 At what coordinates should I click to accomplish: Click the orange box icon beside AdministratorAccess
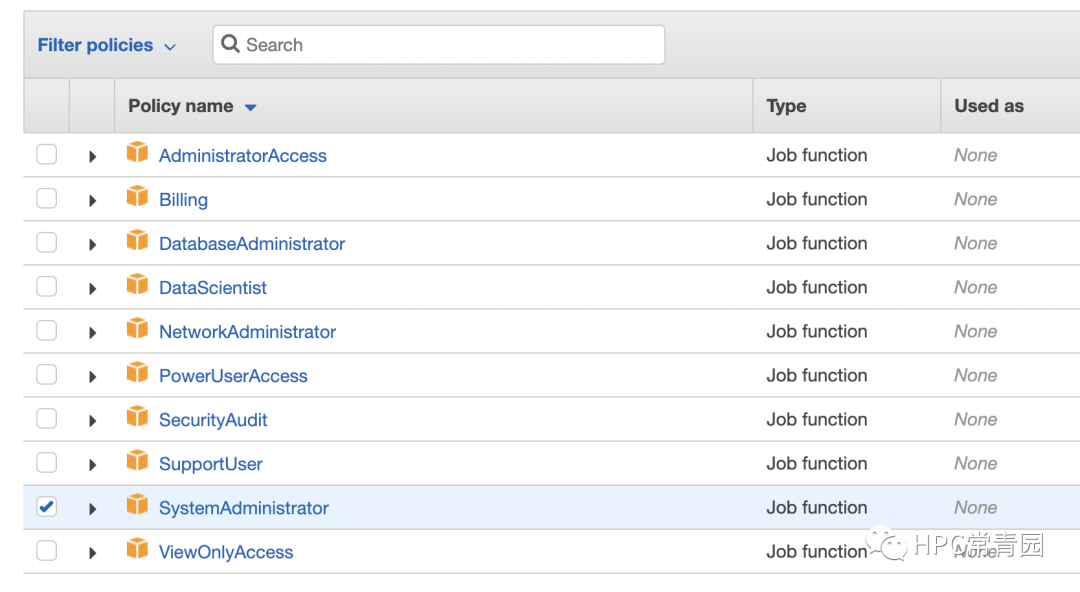pyautogui.click(x=137, y=152)
